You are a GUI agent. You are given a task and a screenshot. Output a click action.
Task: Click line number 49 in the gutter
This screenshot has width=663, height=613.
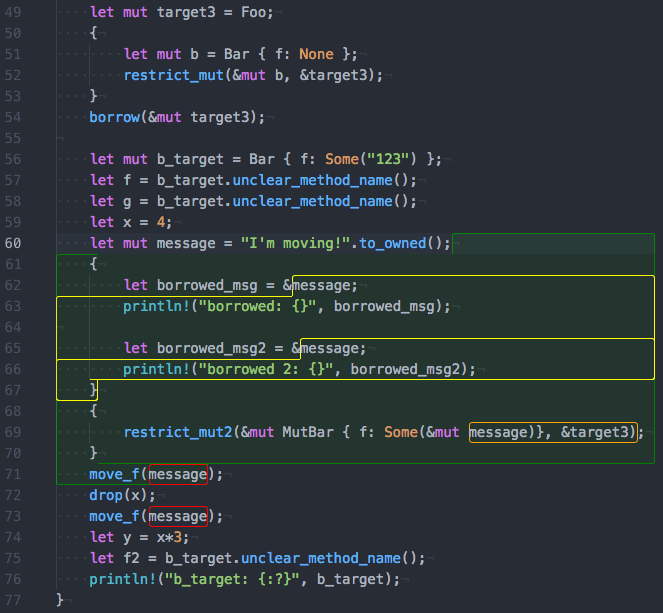click(x=13, y=12)
